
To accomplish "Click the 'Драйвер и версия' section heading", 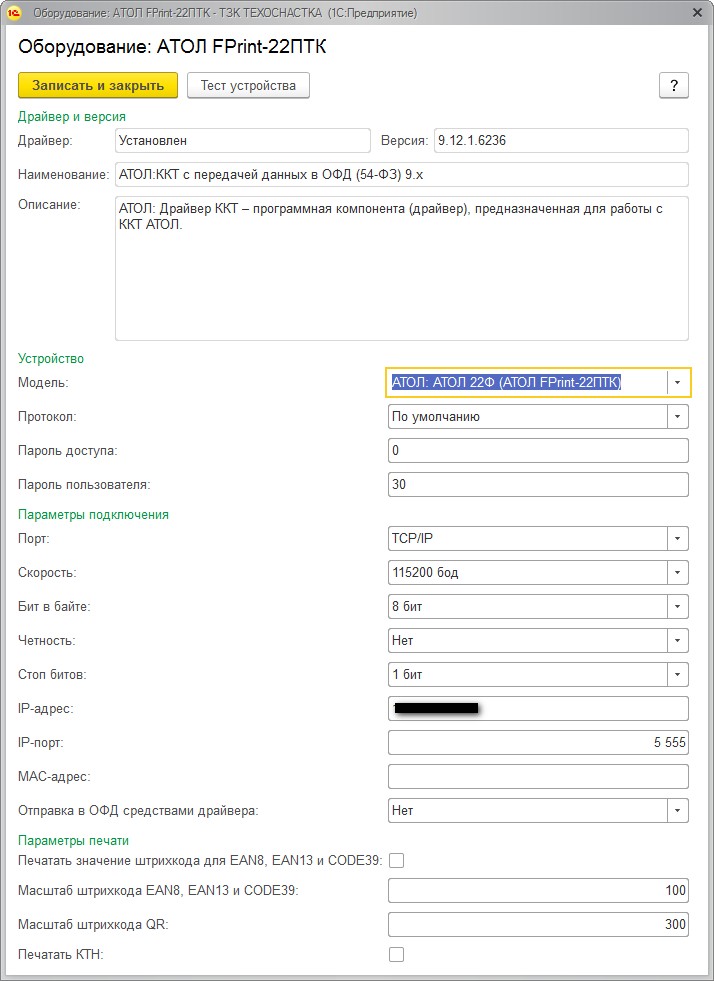I will tap(72, 117).
